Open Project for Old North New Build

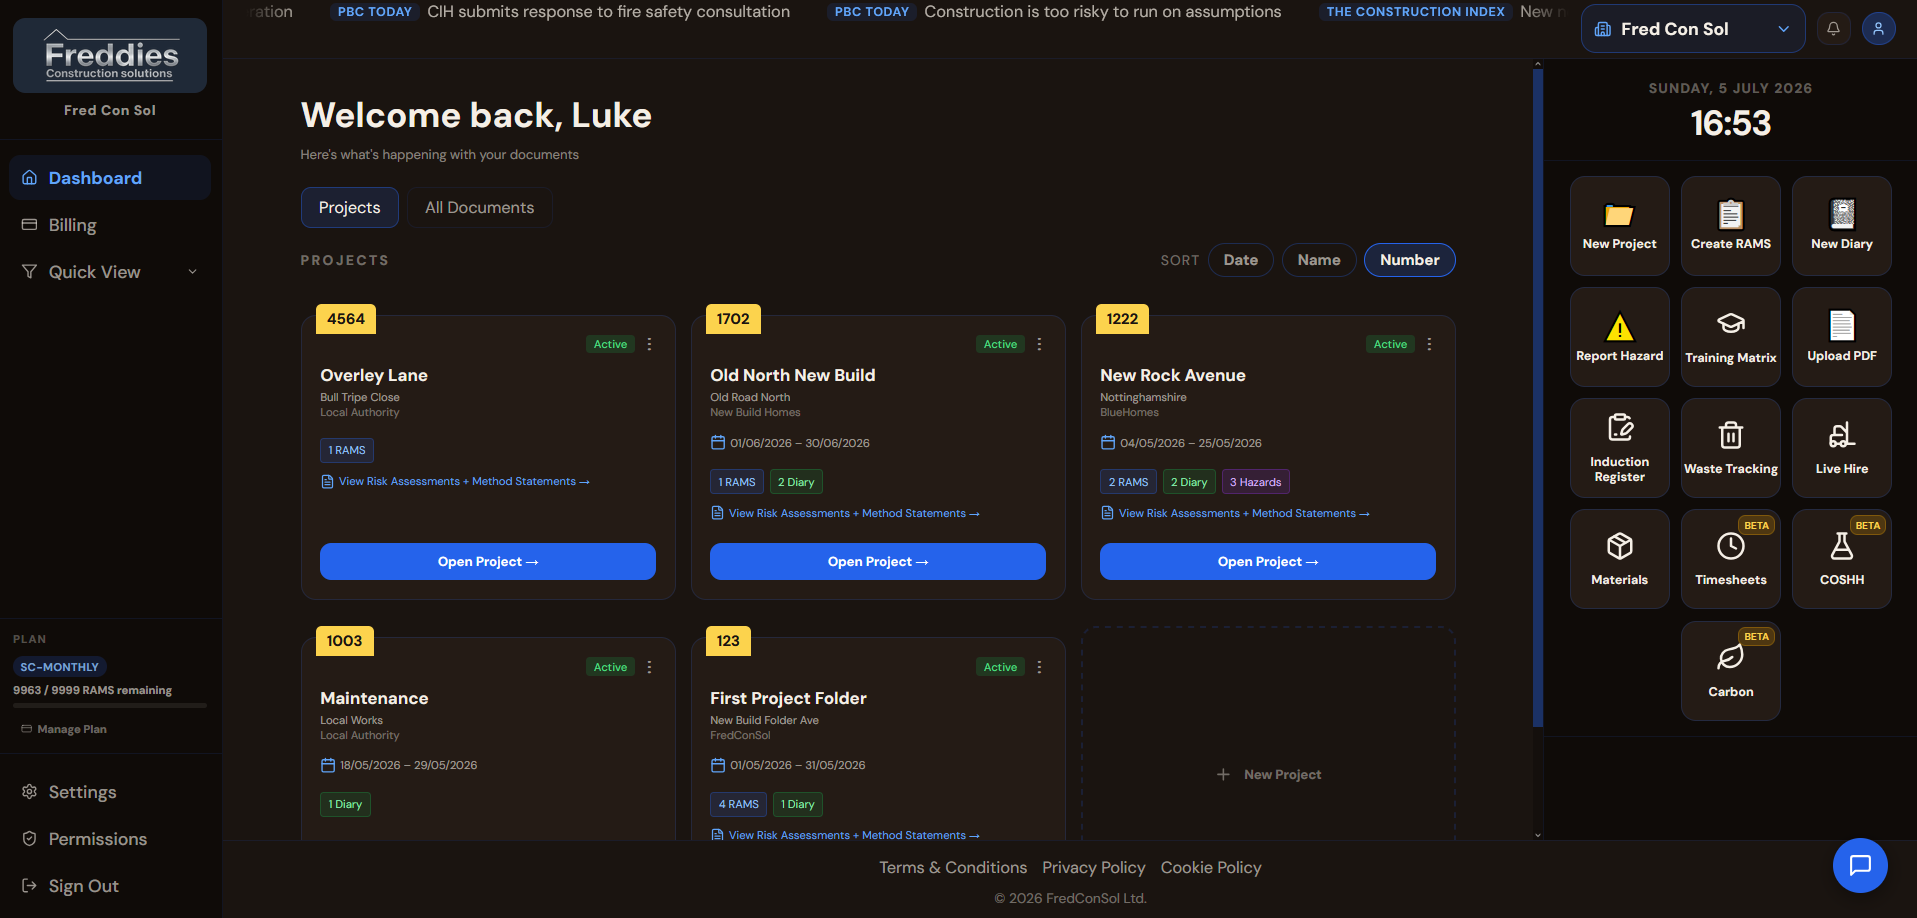(x=878, y=562)
